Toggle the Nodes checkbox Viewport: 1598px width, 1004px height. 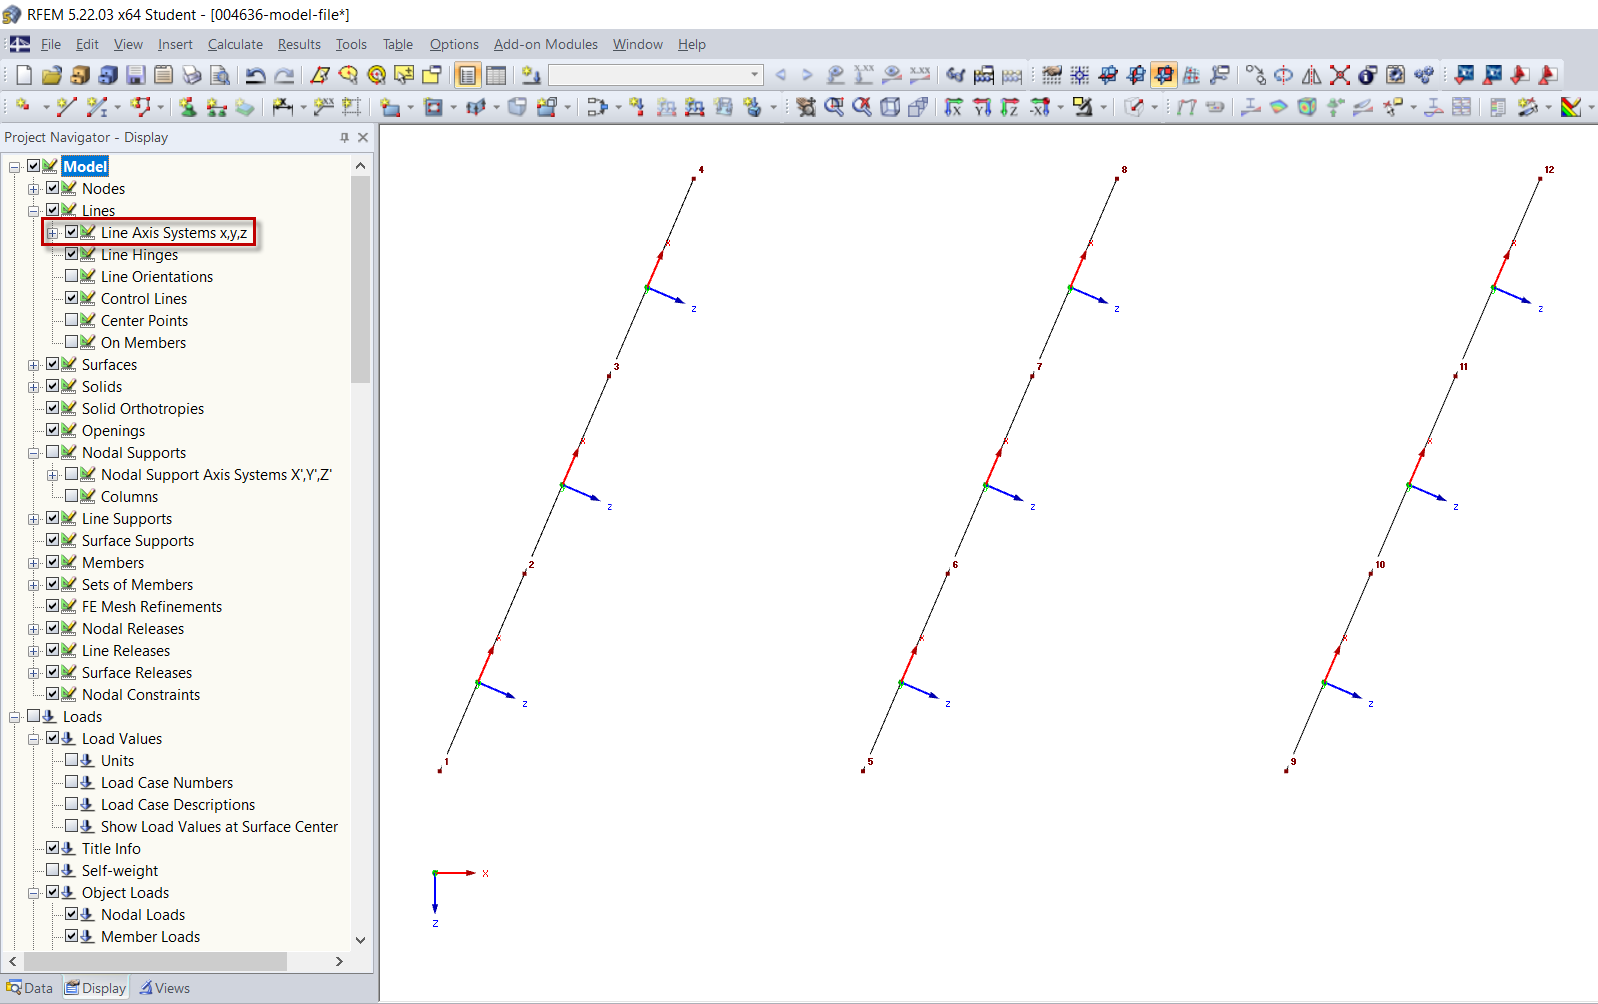[53, 188]
